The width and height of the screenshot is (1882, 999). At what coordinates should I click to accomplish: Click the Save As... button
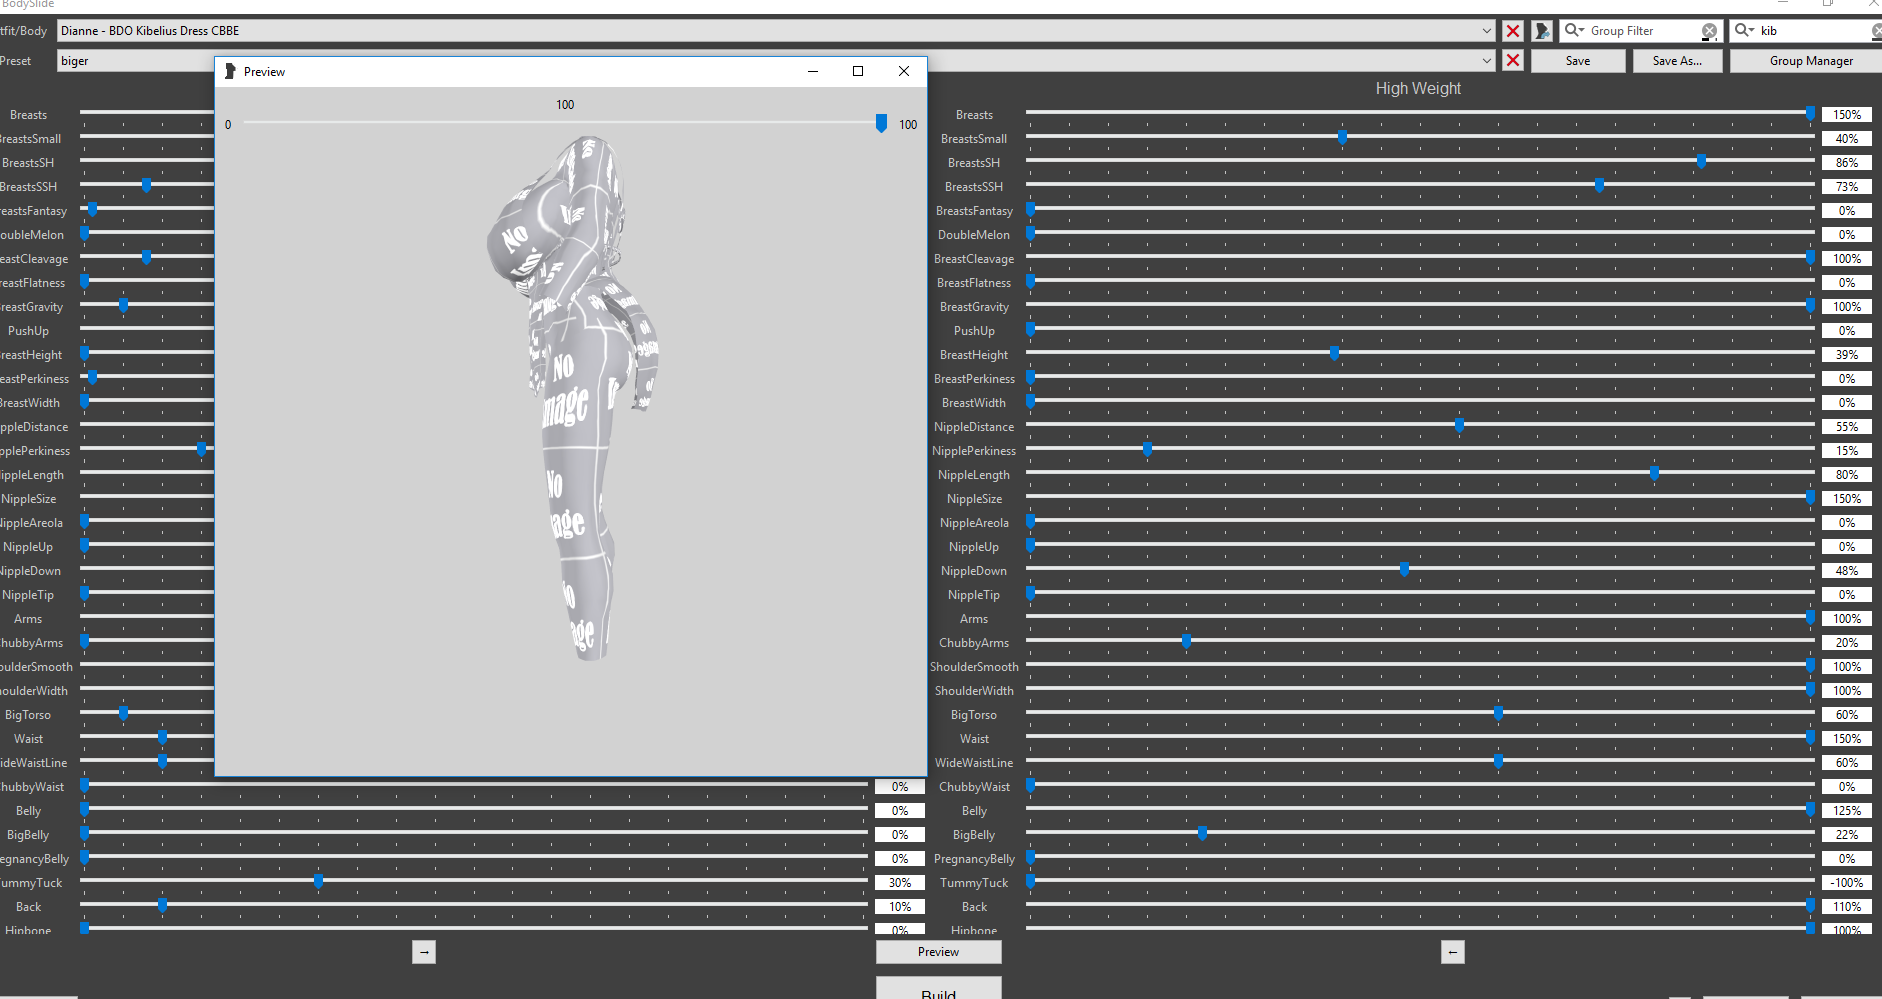click(1678, 61)
